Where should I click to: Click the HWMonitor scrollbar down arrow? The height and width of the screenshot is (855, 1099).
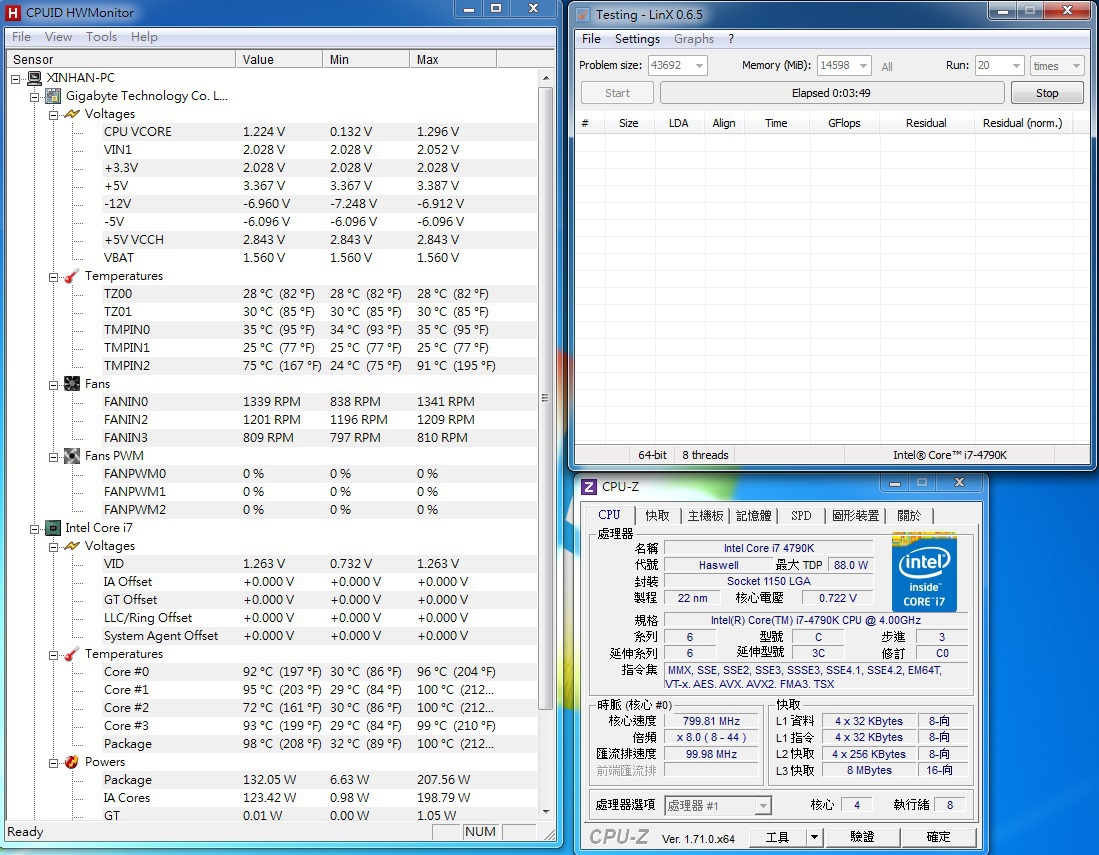(545, 812)
